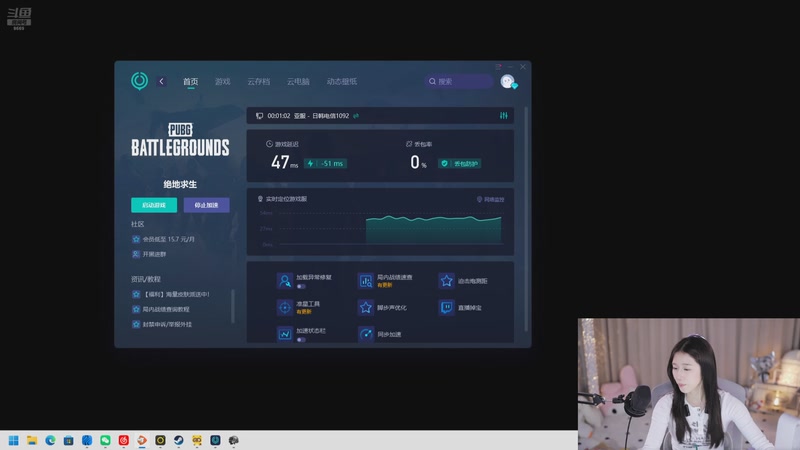This screenshot has height=450, width=800.
Task: Click the 启动游戏 launch game button
Action: click(x=154, y=205)
